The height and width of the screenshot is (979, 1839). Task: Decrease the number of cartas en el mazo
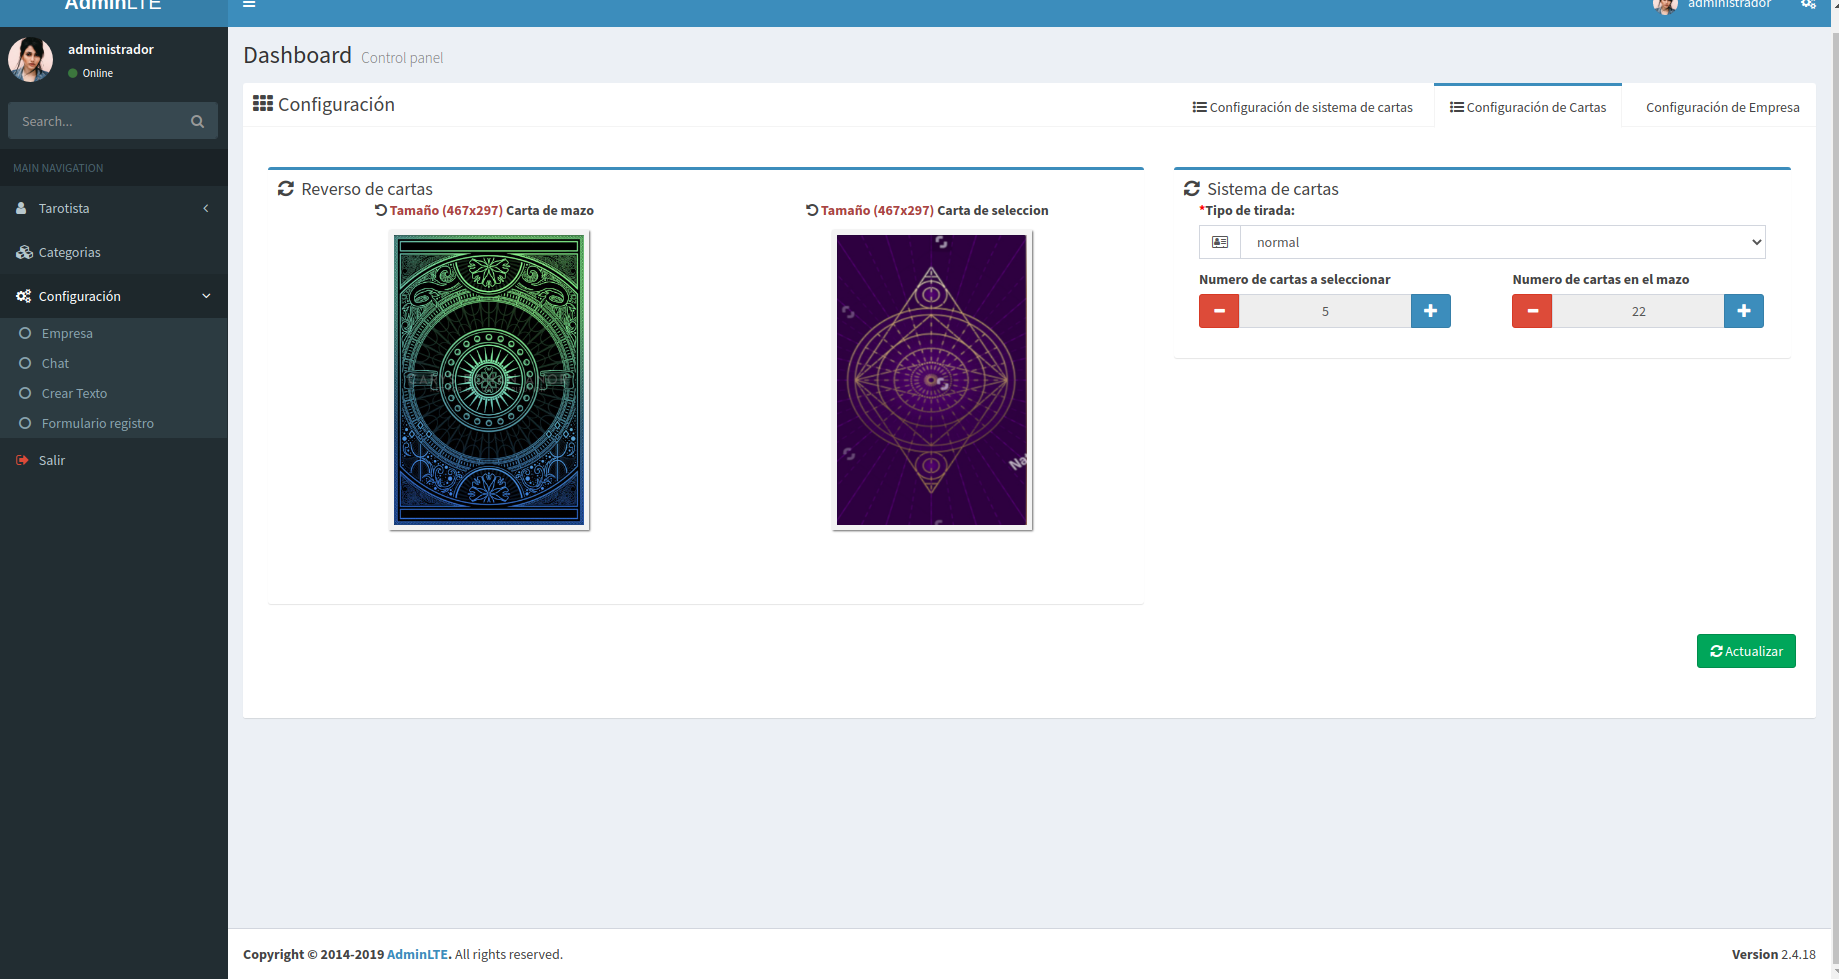click(x=1532, y=311)
